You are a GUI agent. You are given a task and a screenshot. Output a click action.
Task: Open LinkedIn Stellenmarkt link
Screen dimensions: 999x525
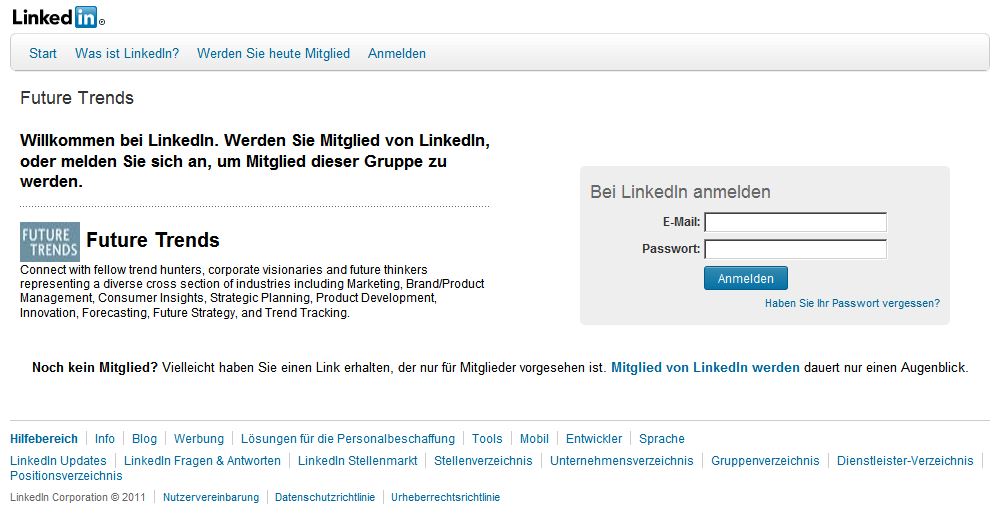coord(358,461)
